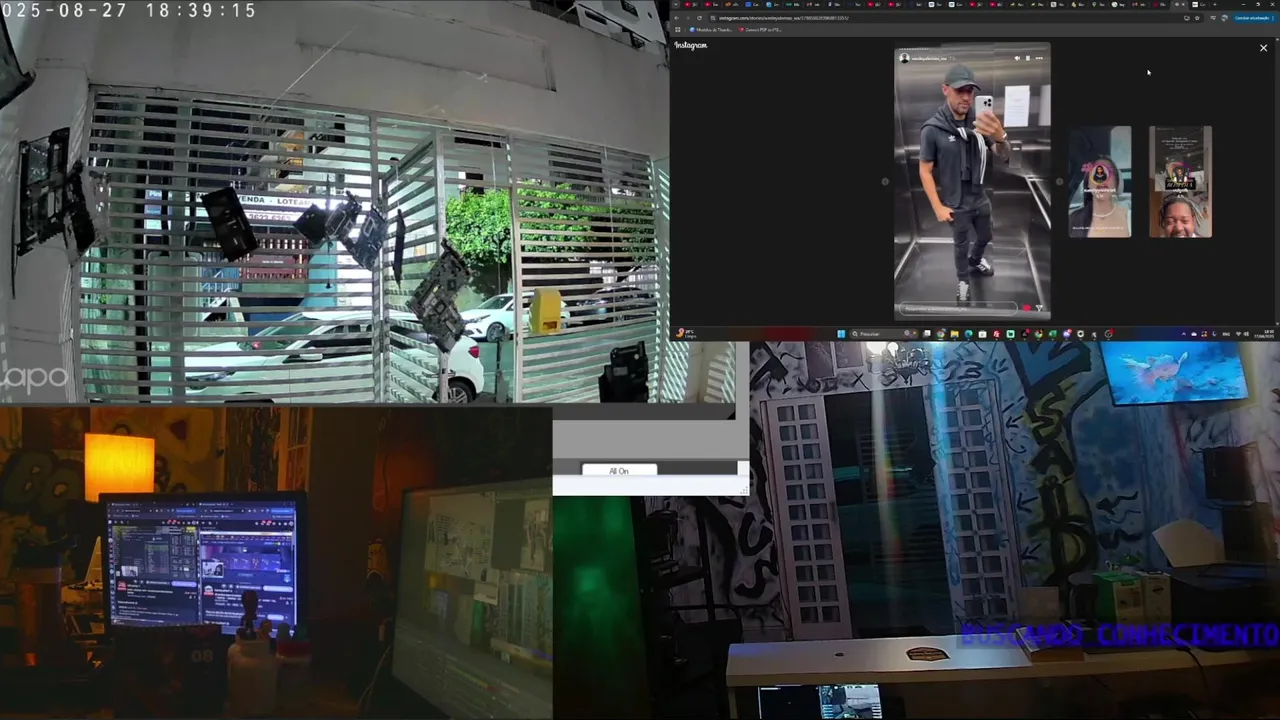This screenshot has width=1280, height=720.
Task: Click the story reply message field
Action: click(x=958, y=308)
